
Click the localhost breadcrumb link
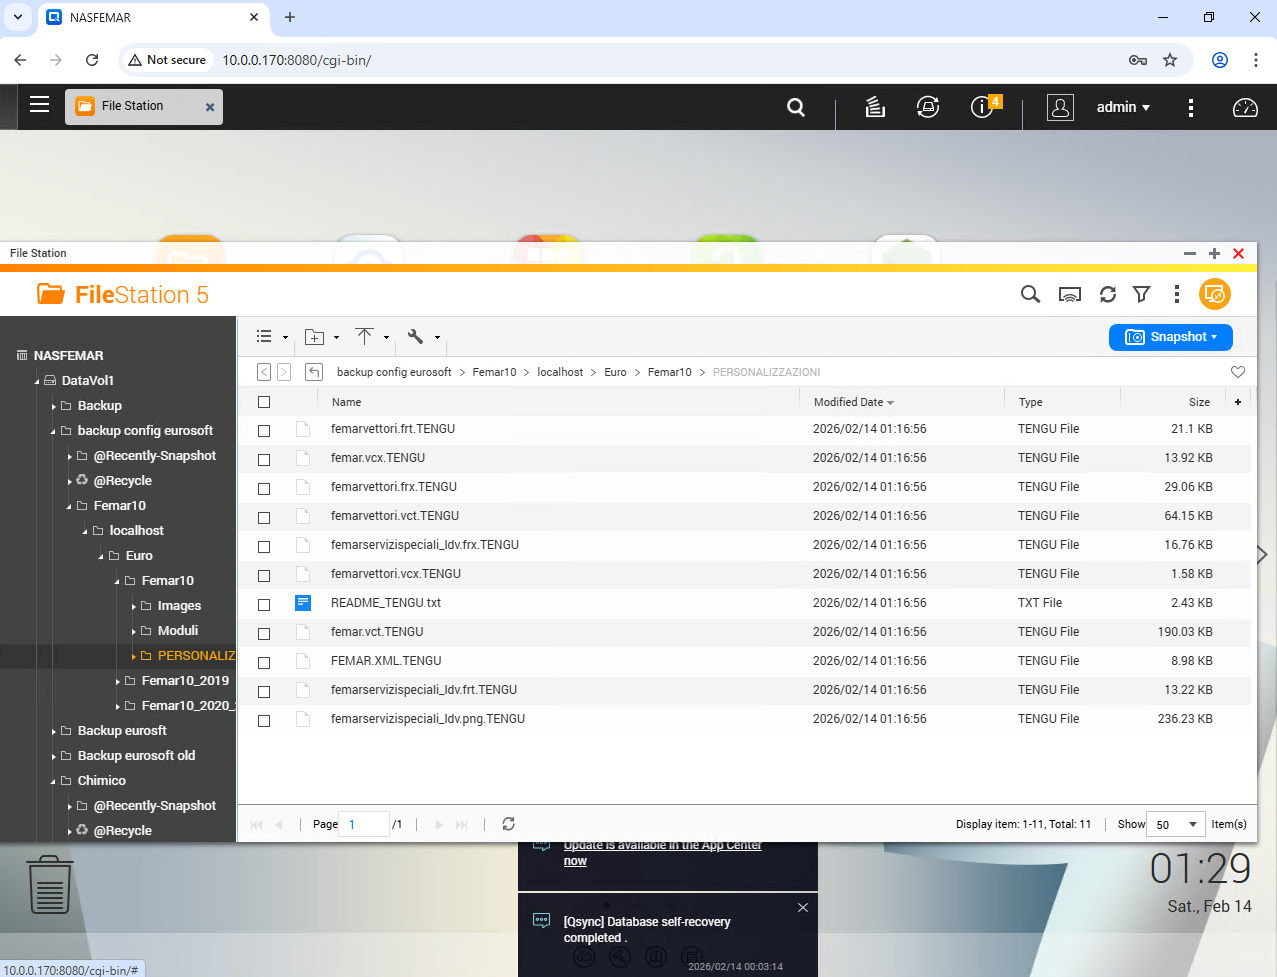(x=560, y=372)
